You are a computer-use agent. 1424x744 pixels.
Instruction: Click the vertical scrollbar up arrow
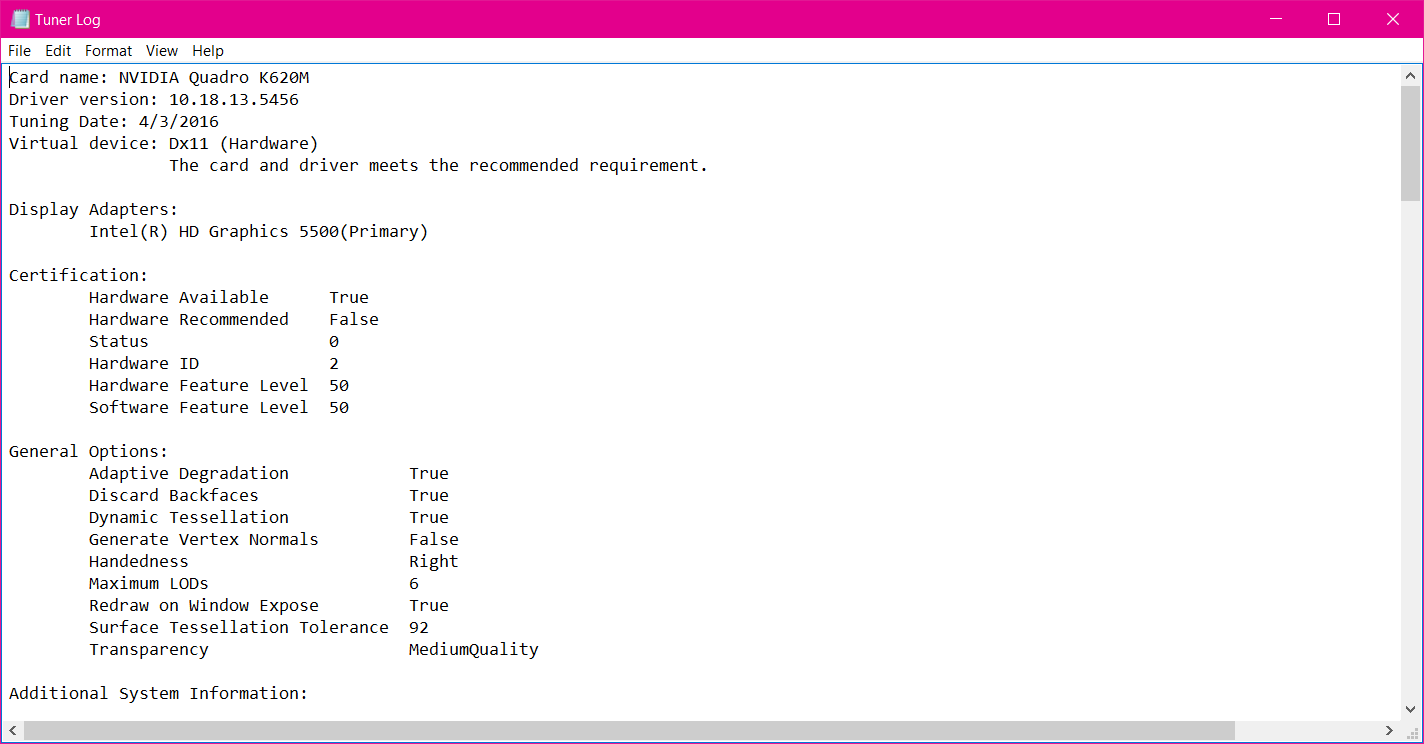pyautogui.click(x=1410, y=75)
